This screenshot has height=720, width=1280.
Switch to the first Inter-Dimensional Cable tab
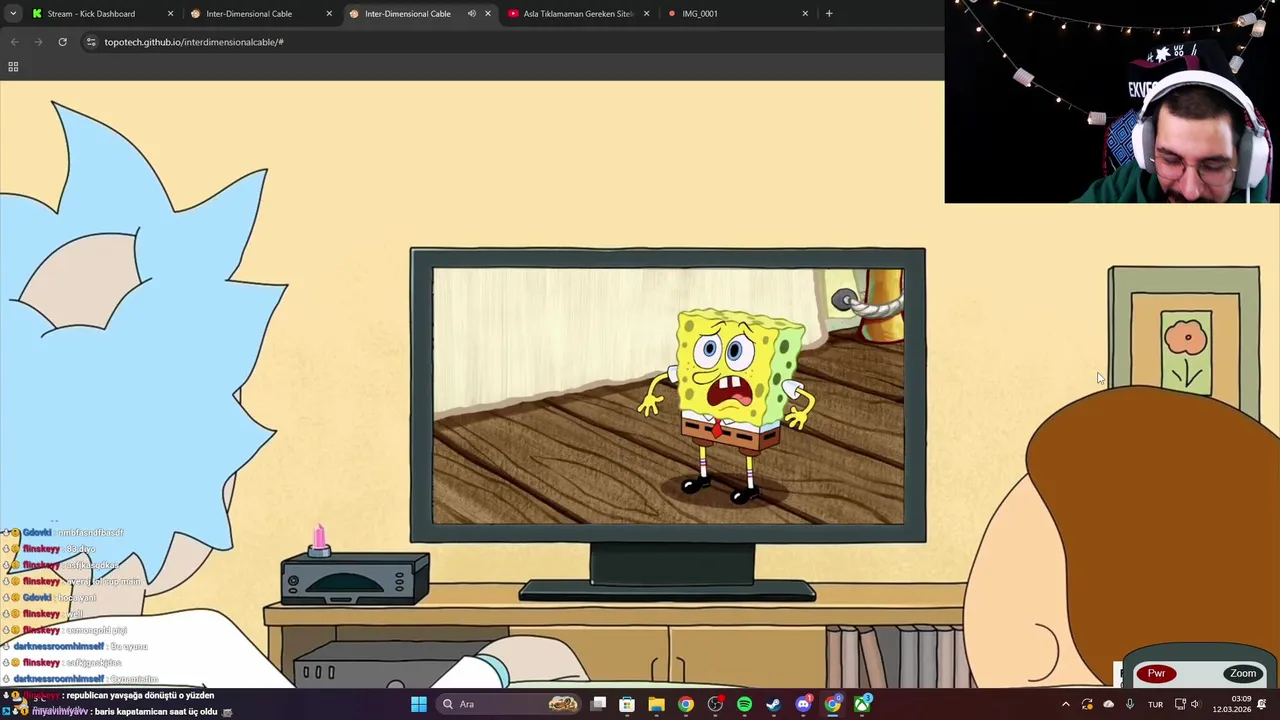pyautogui.click(x=262, y=13)
